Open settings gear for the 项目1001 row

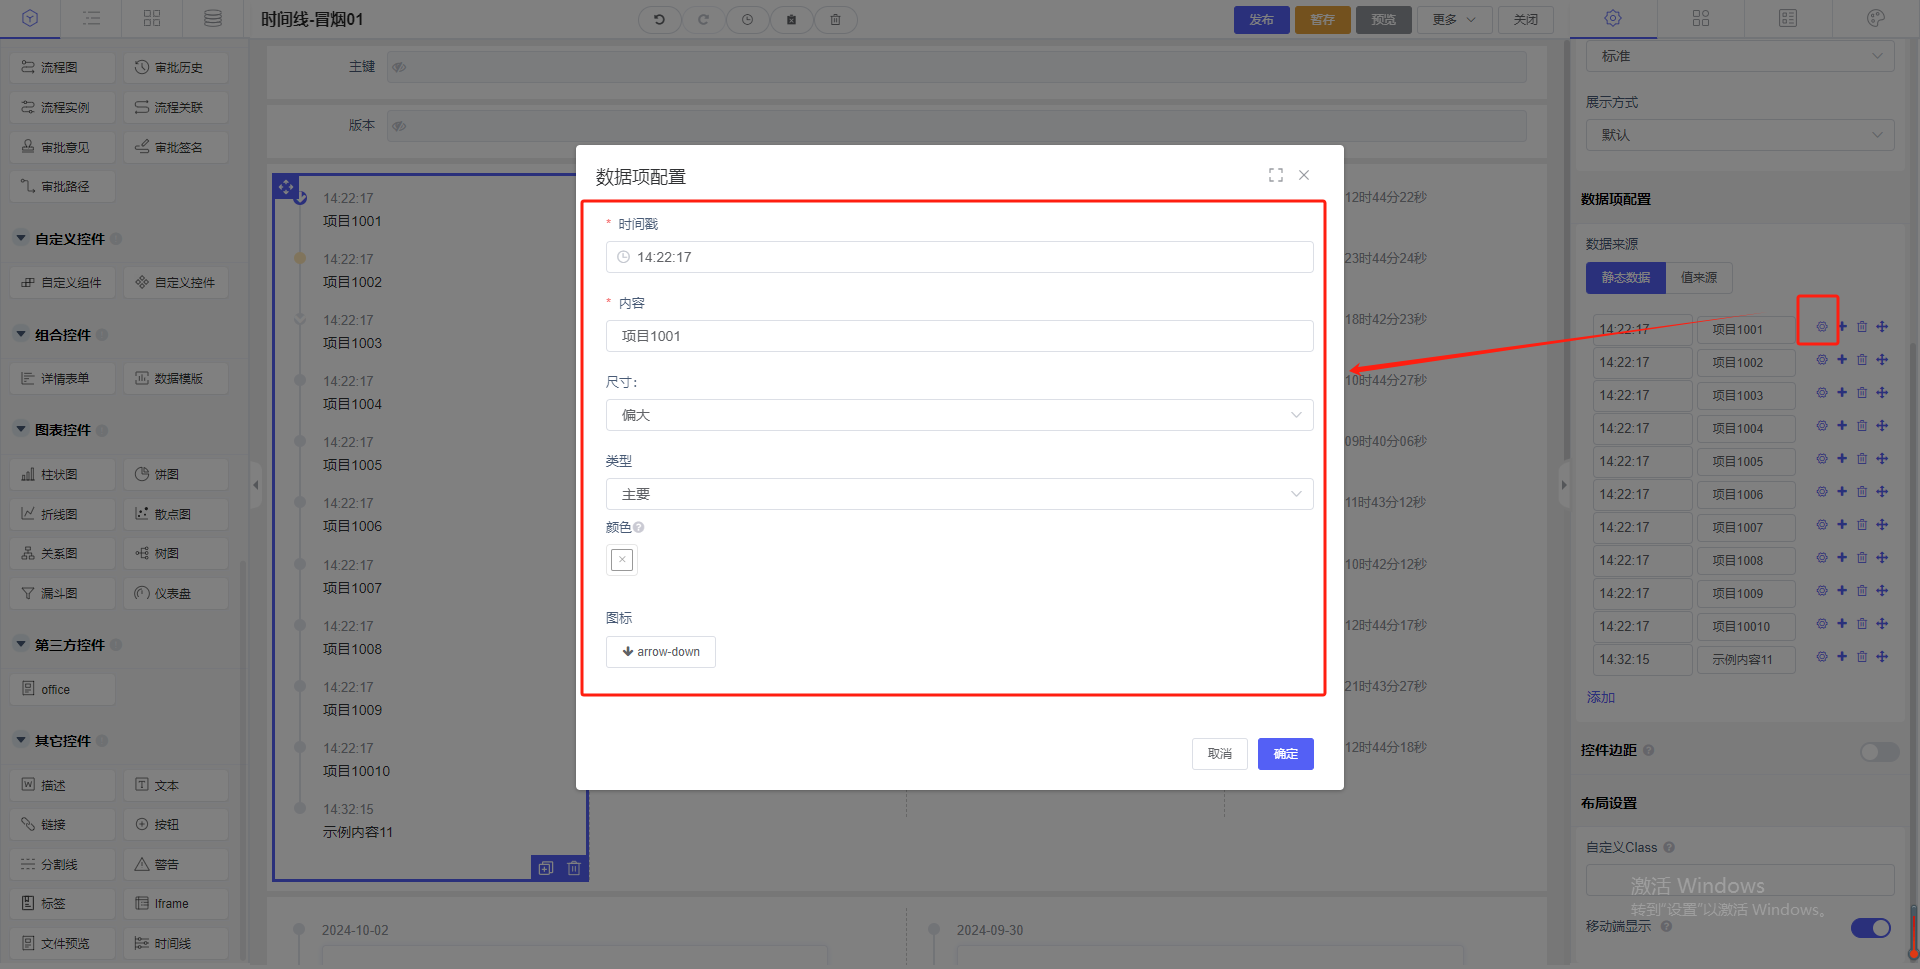click(x=1821, y=327)
